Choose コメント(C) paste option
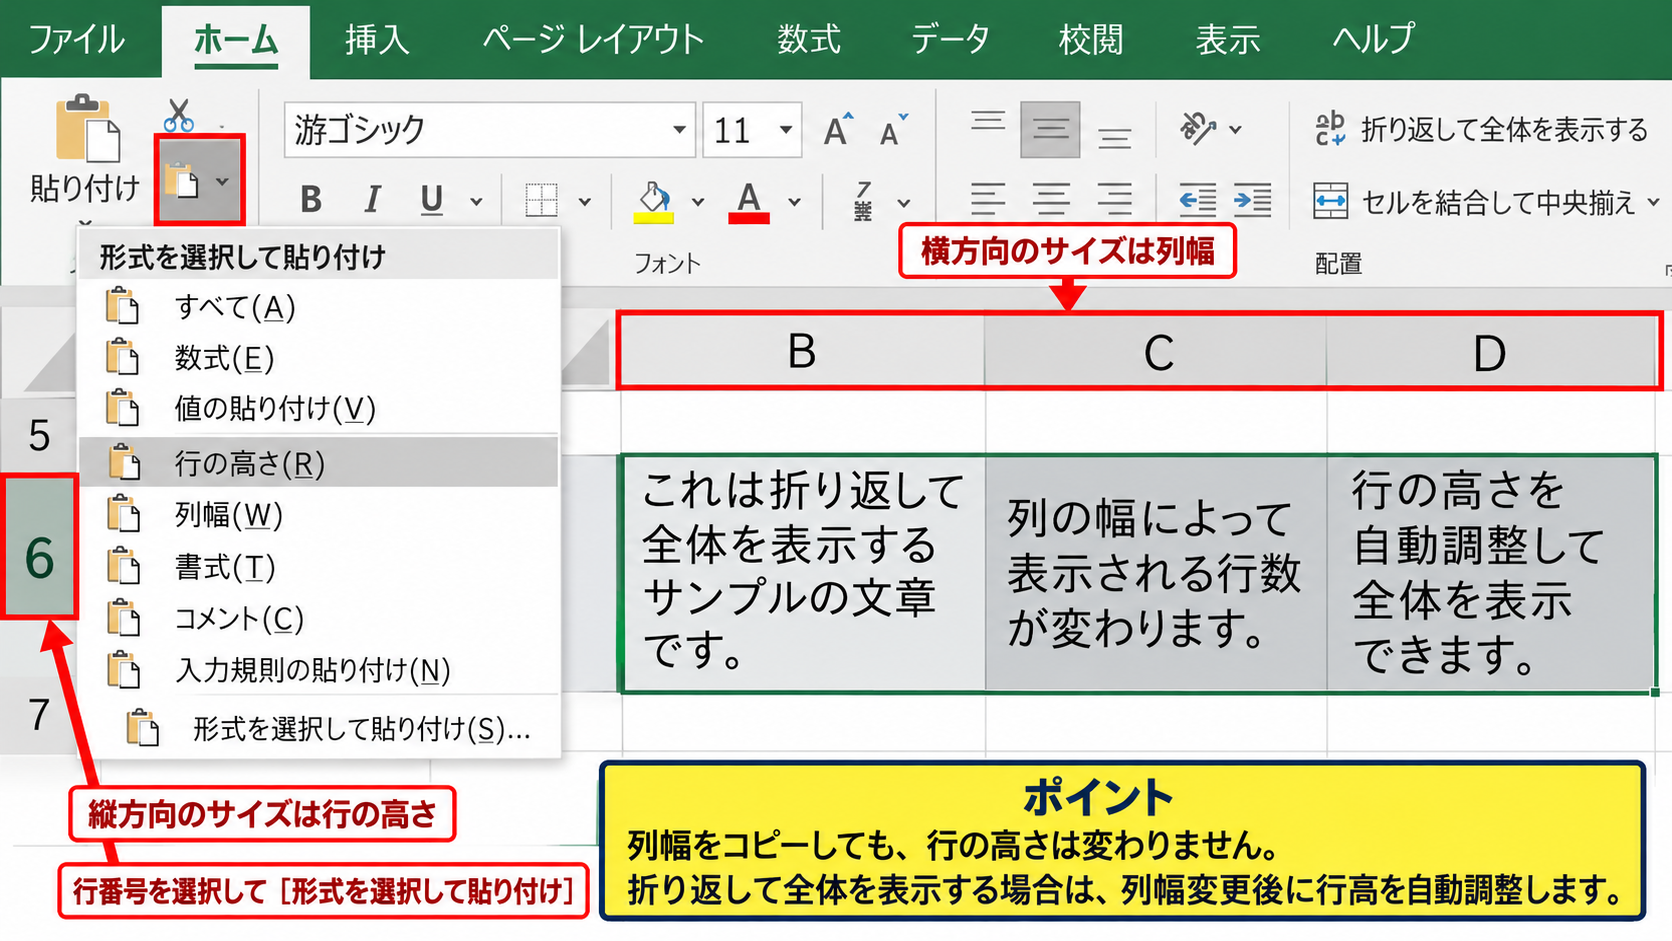Viewport: 1672px width, 941px height. [x=319, y=618]
